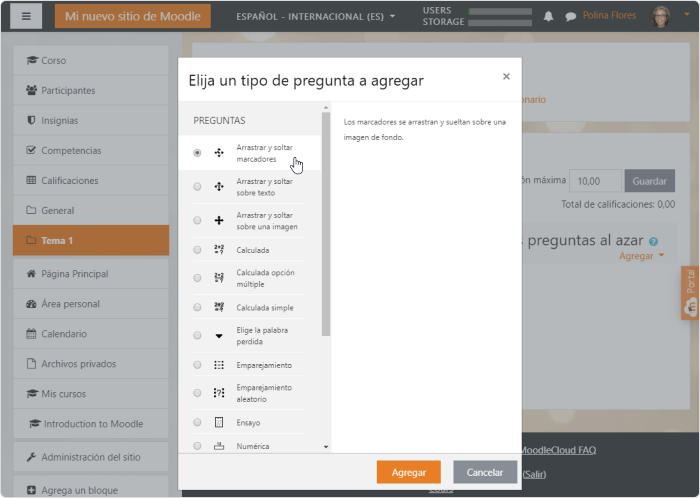
Task: Expand the Agregar dropdown in the quiz page
Action: pos(641,256)
